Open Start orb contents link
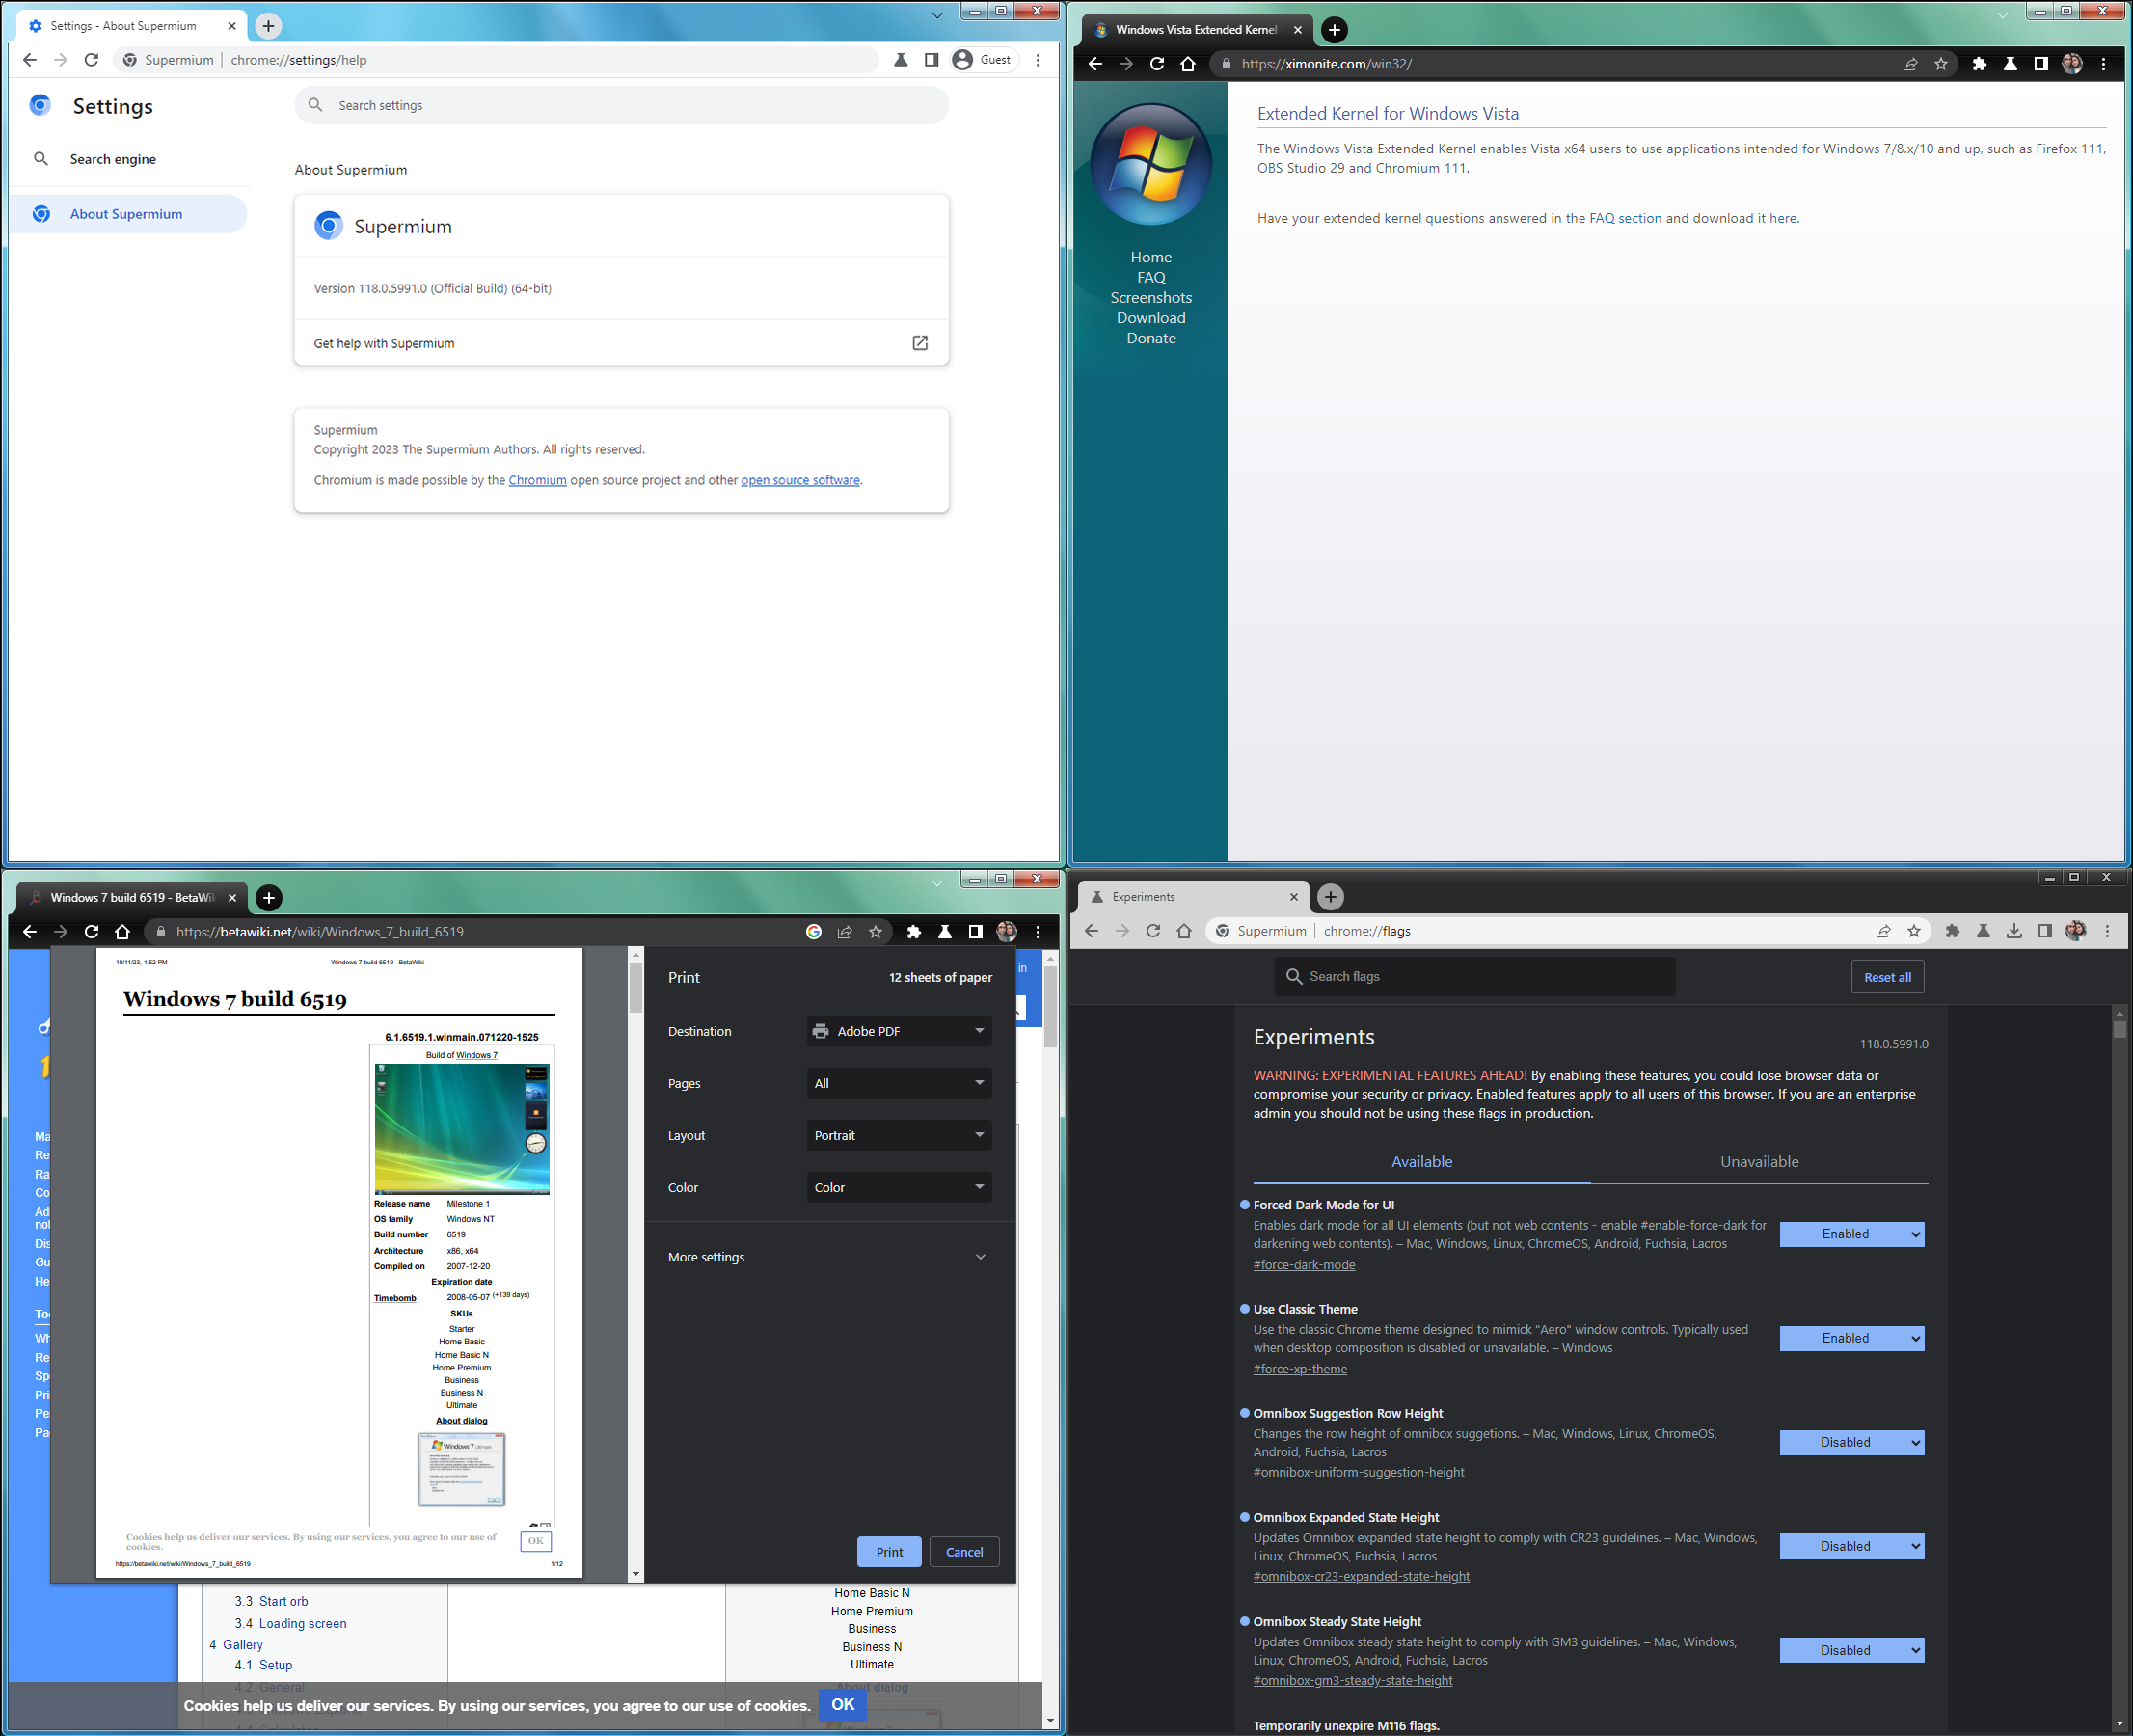The image size is (2133, 1736). [x=283, y=1601]
